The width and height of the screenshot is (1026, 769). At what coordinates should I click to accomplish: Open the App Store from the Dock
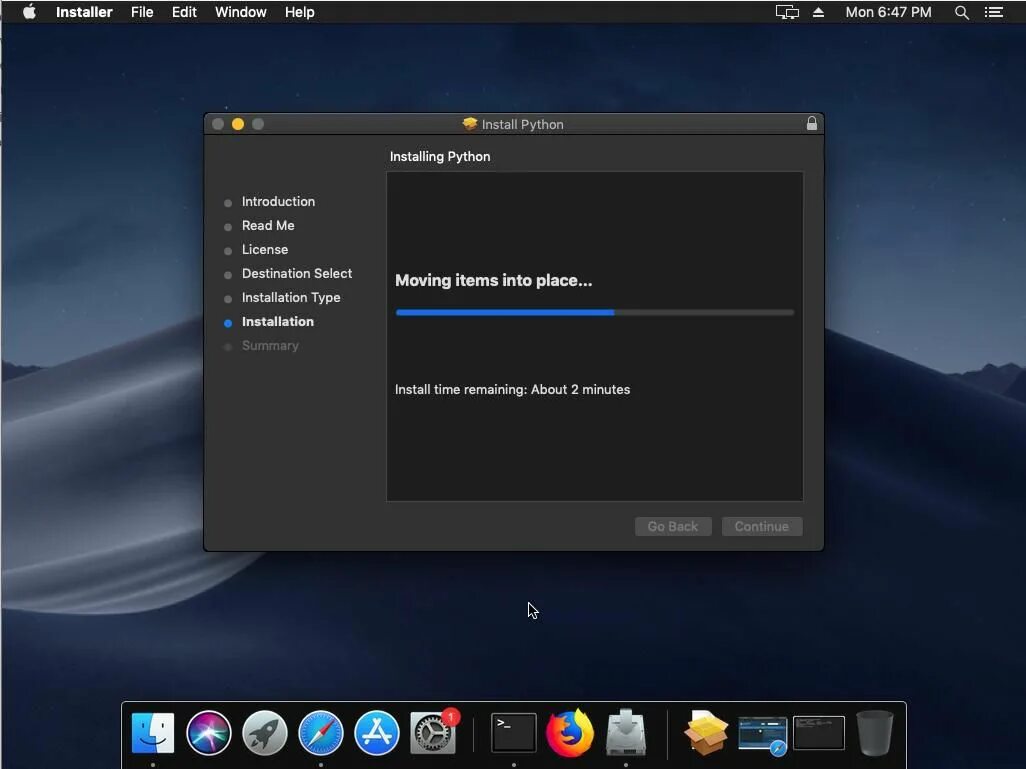tap(377, 733)
